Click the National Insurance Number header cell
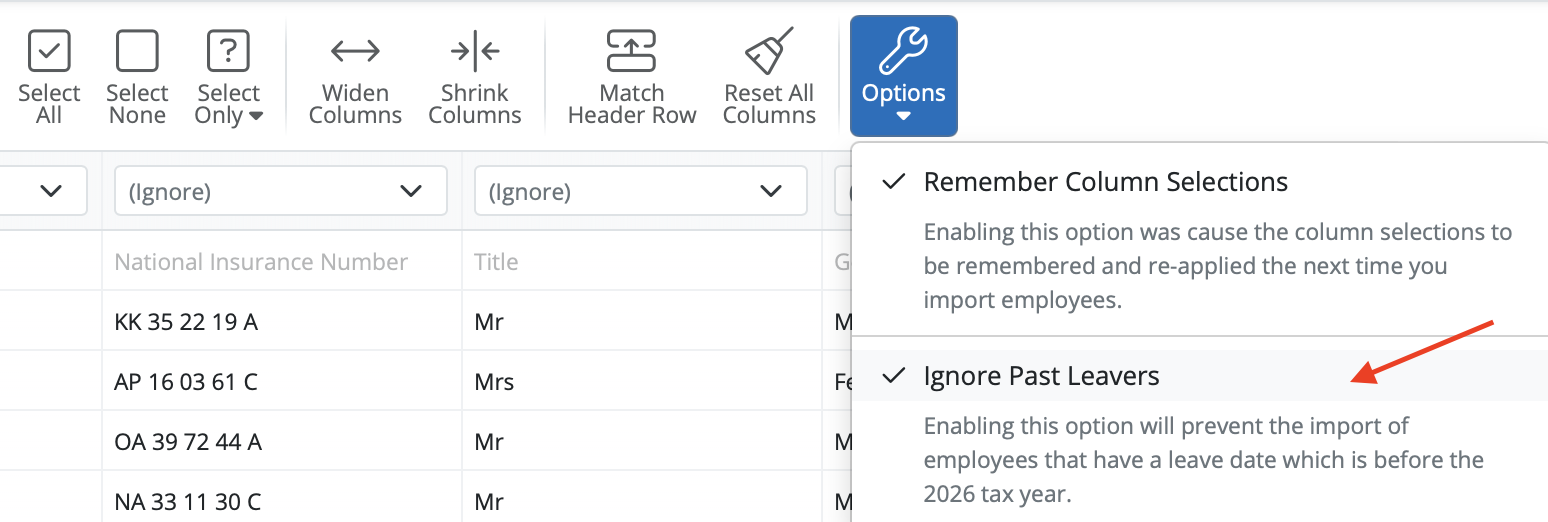 261,263
